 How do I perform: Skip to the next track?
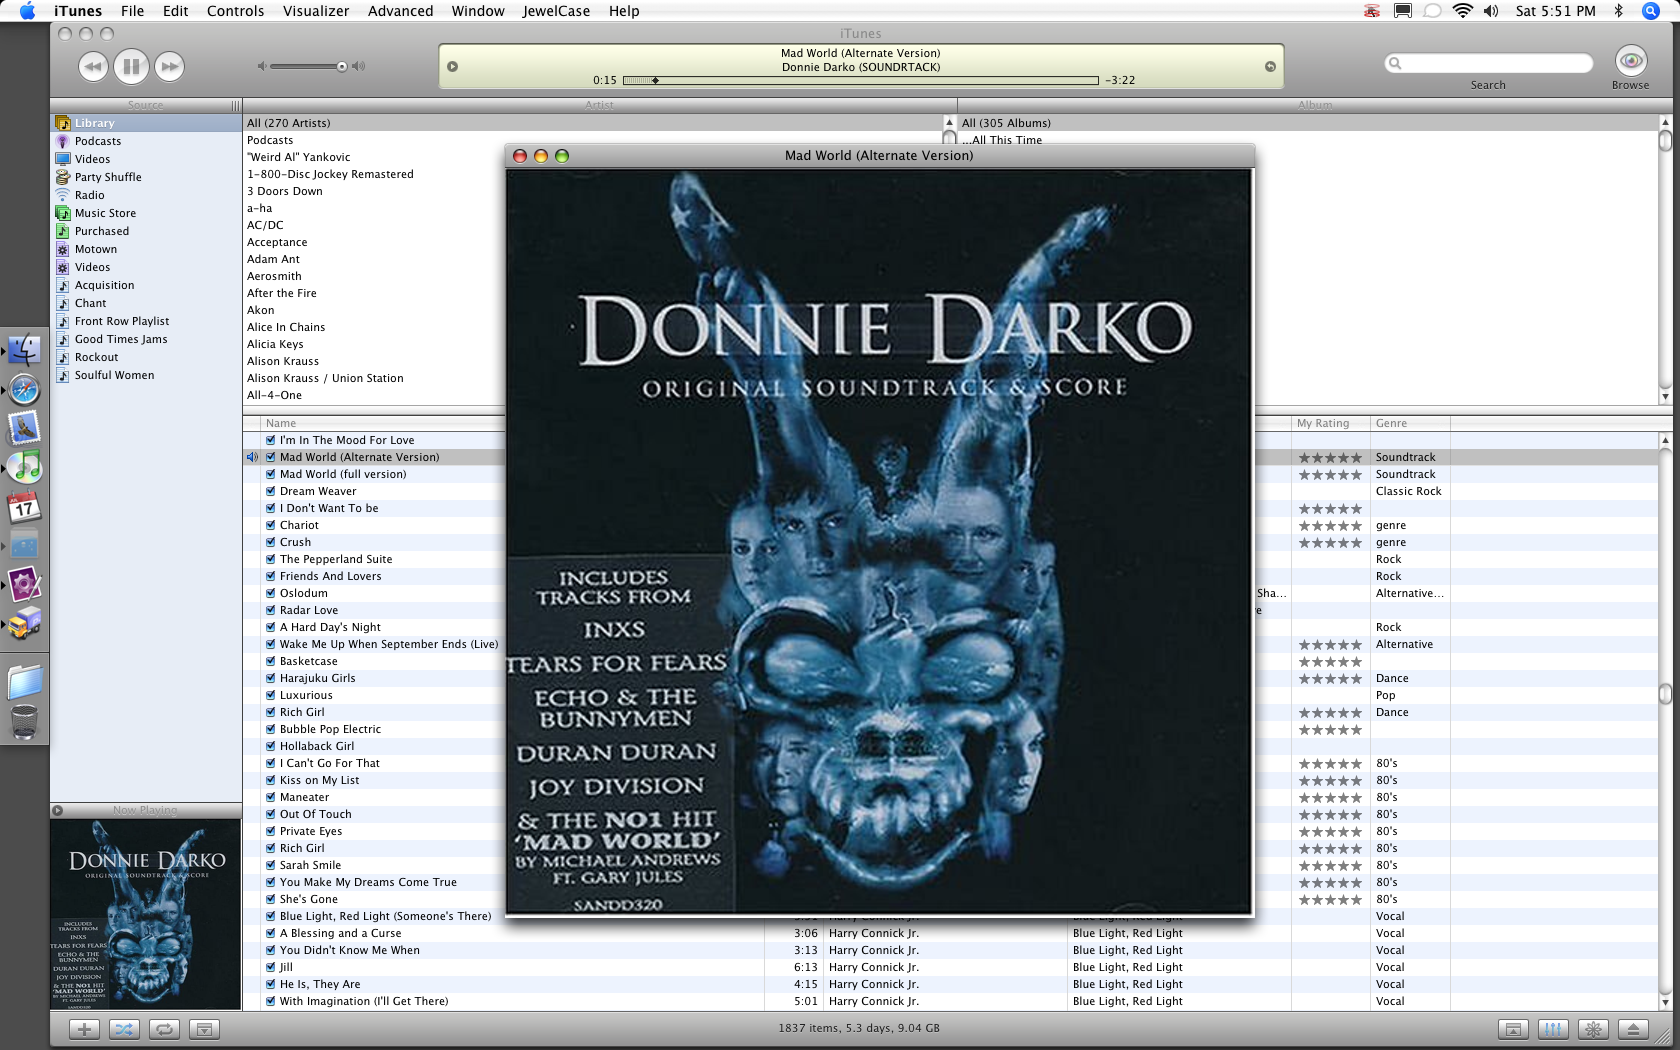(170, 67)
